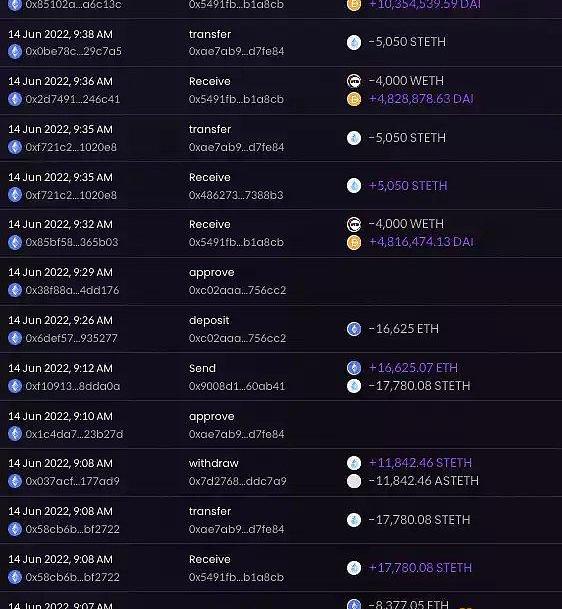
Task: Click the ETH icon next to −16,625 ETH
Action: [354, 329]
